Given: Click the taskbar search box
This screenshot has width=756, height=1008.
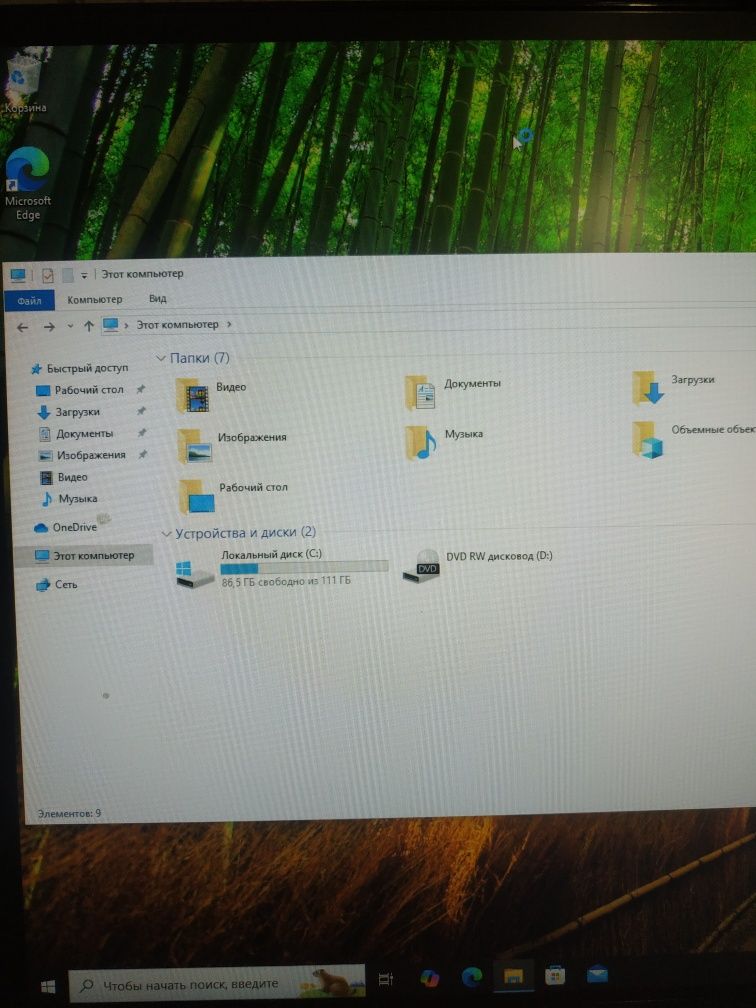Looking at the screenshot, I should [x=217, y=984].
